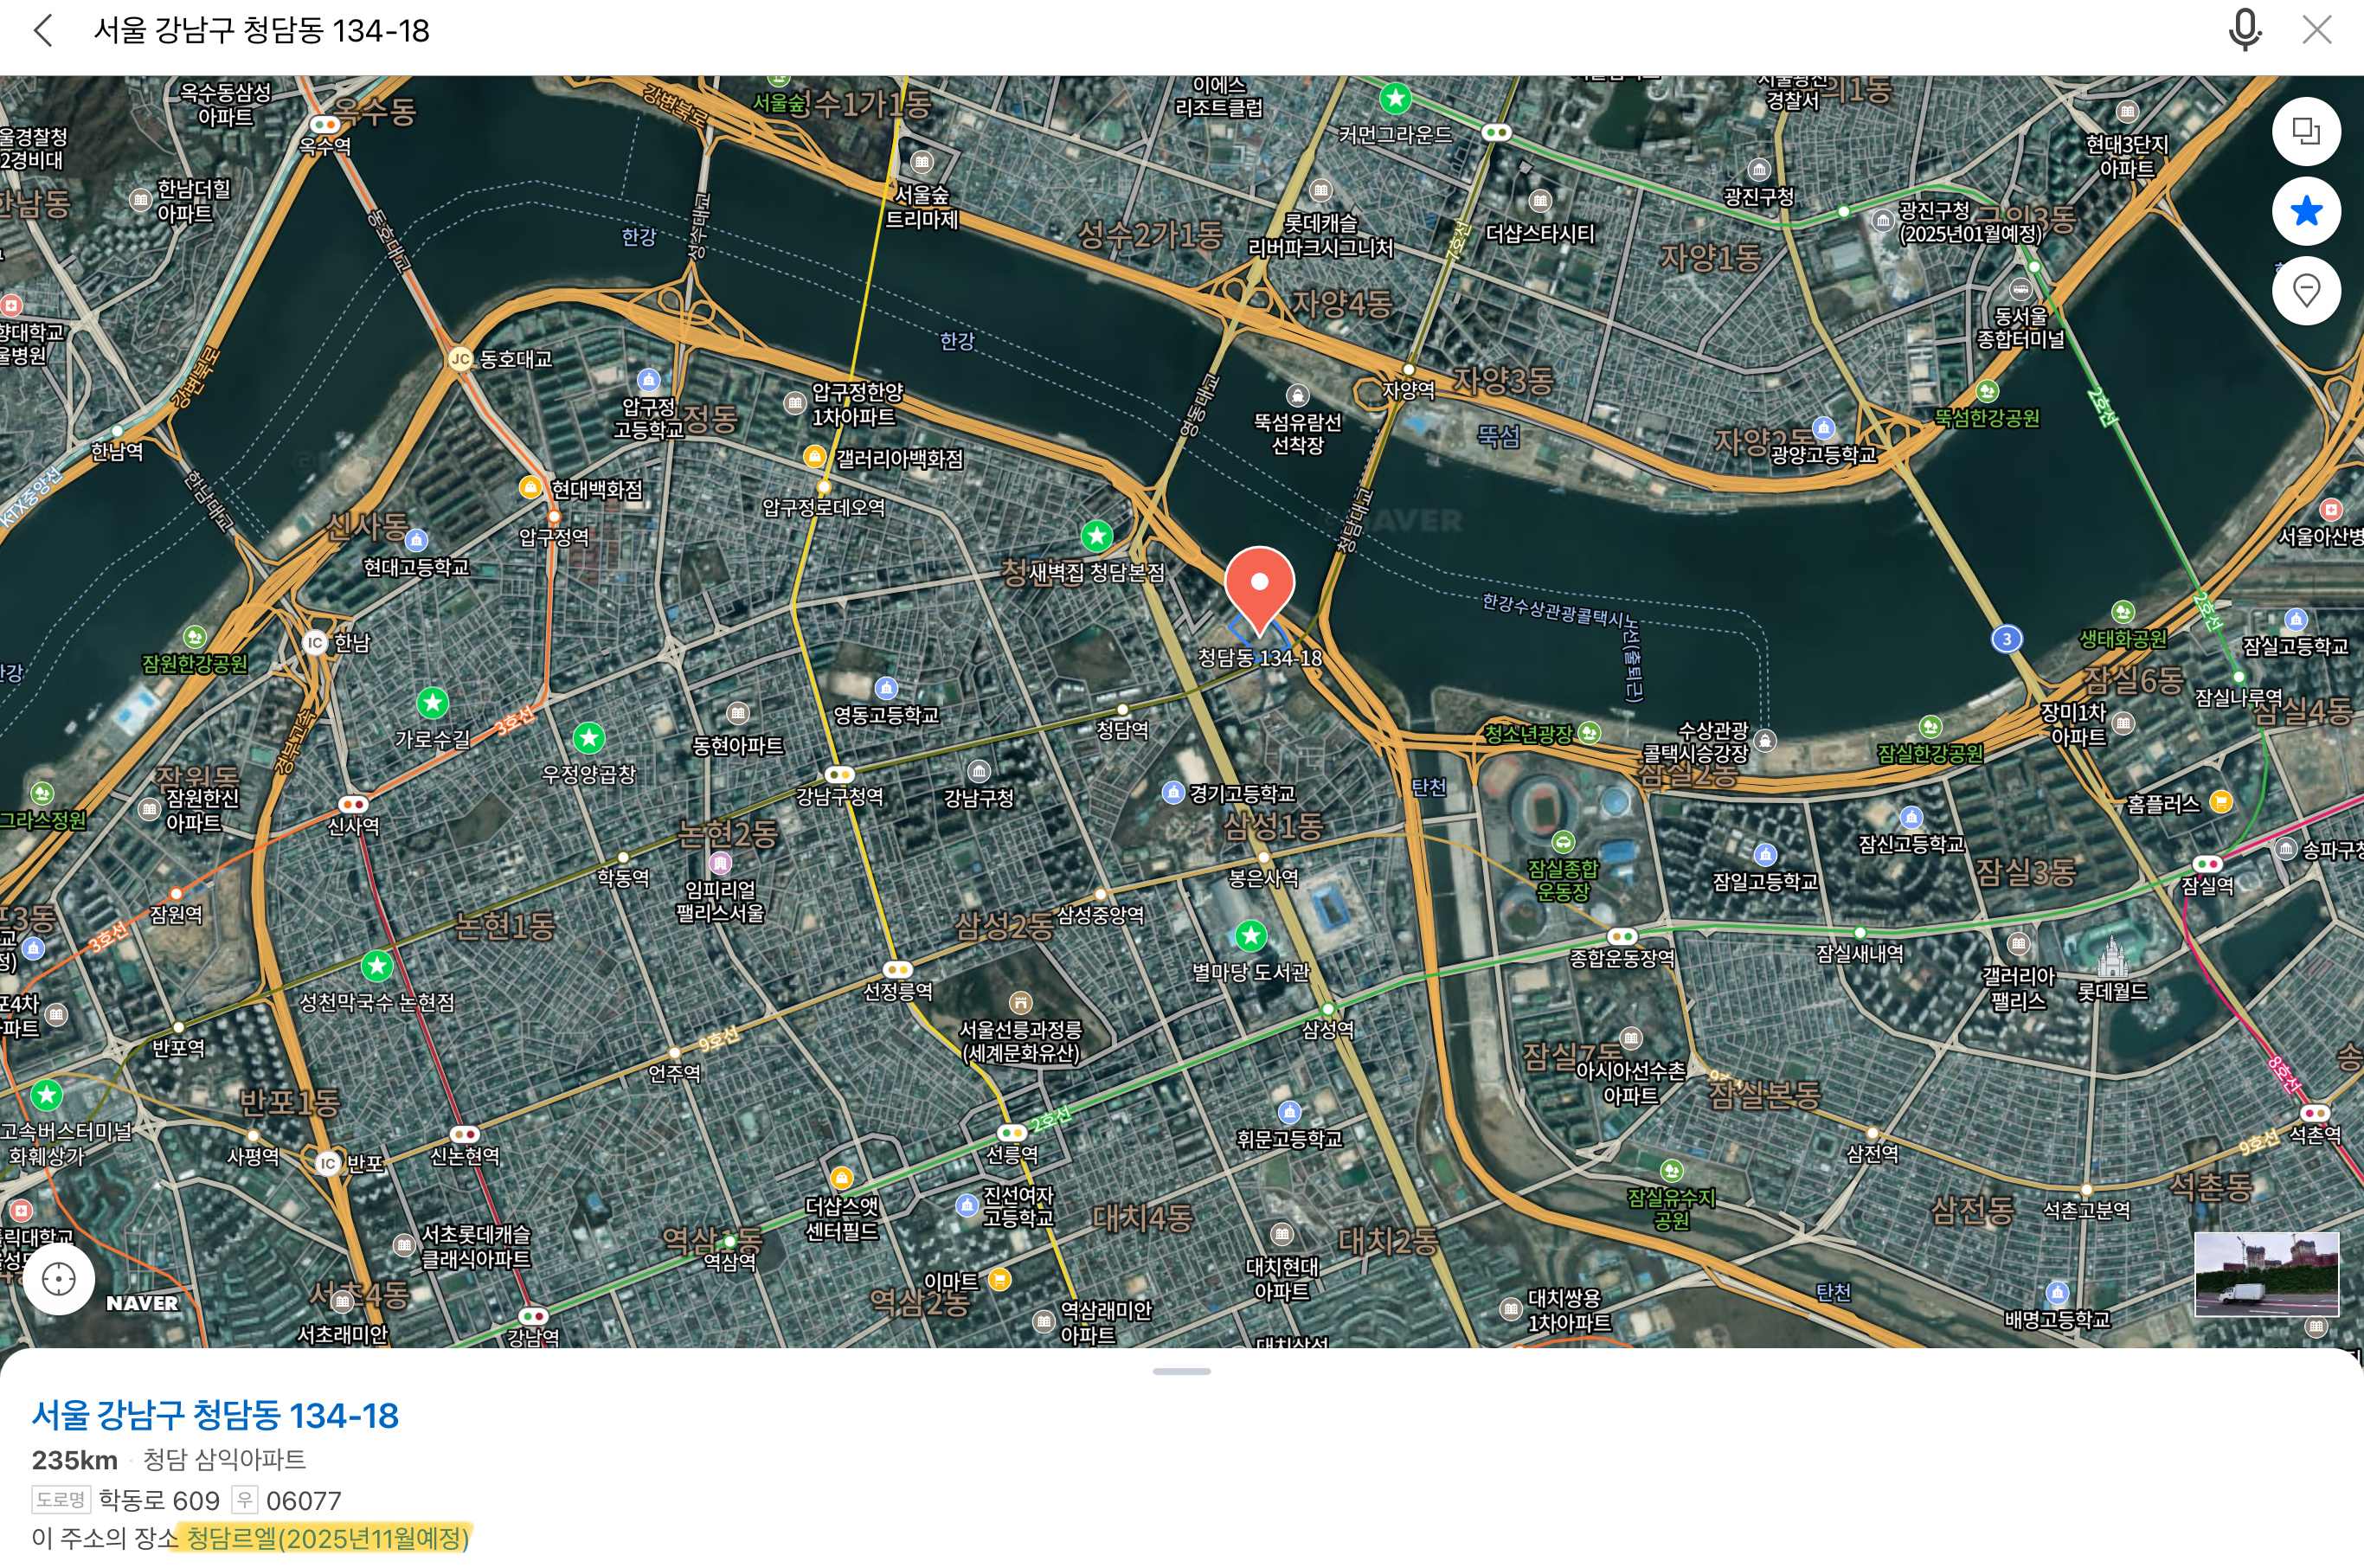This screenshot has height=1568, width=2364.
Task: Click 더샵스앳 센터필드 icon
Action: click(842, 1178)
